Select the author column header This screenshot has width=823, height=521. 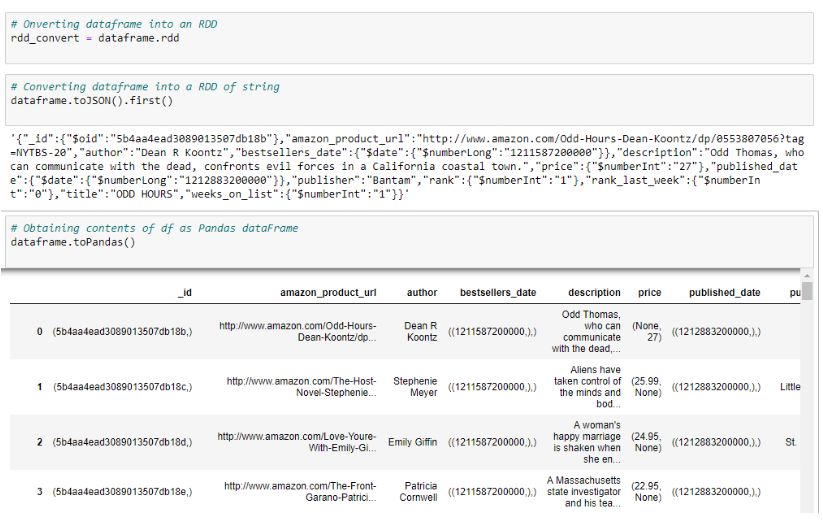pos(422,293)
